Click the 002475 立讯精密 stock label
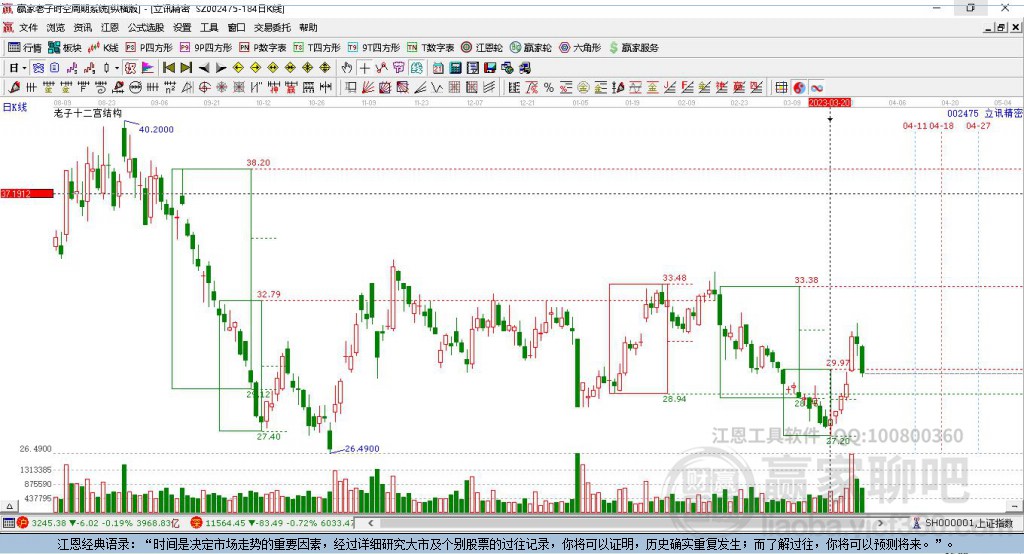 click(x=985, y=114)
